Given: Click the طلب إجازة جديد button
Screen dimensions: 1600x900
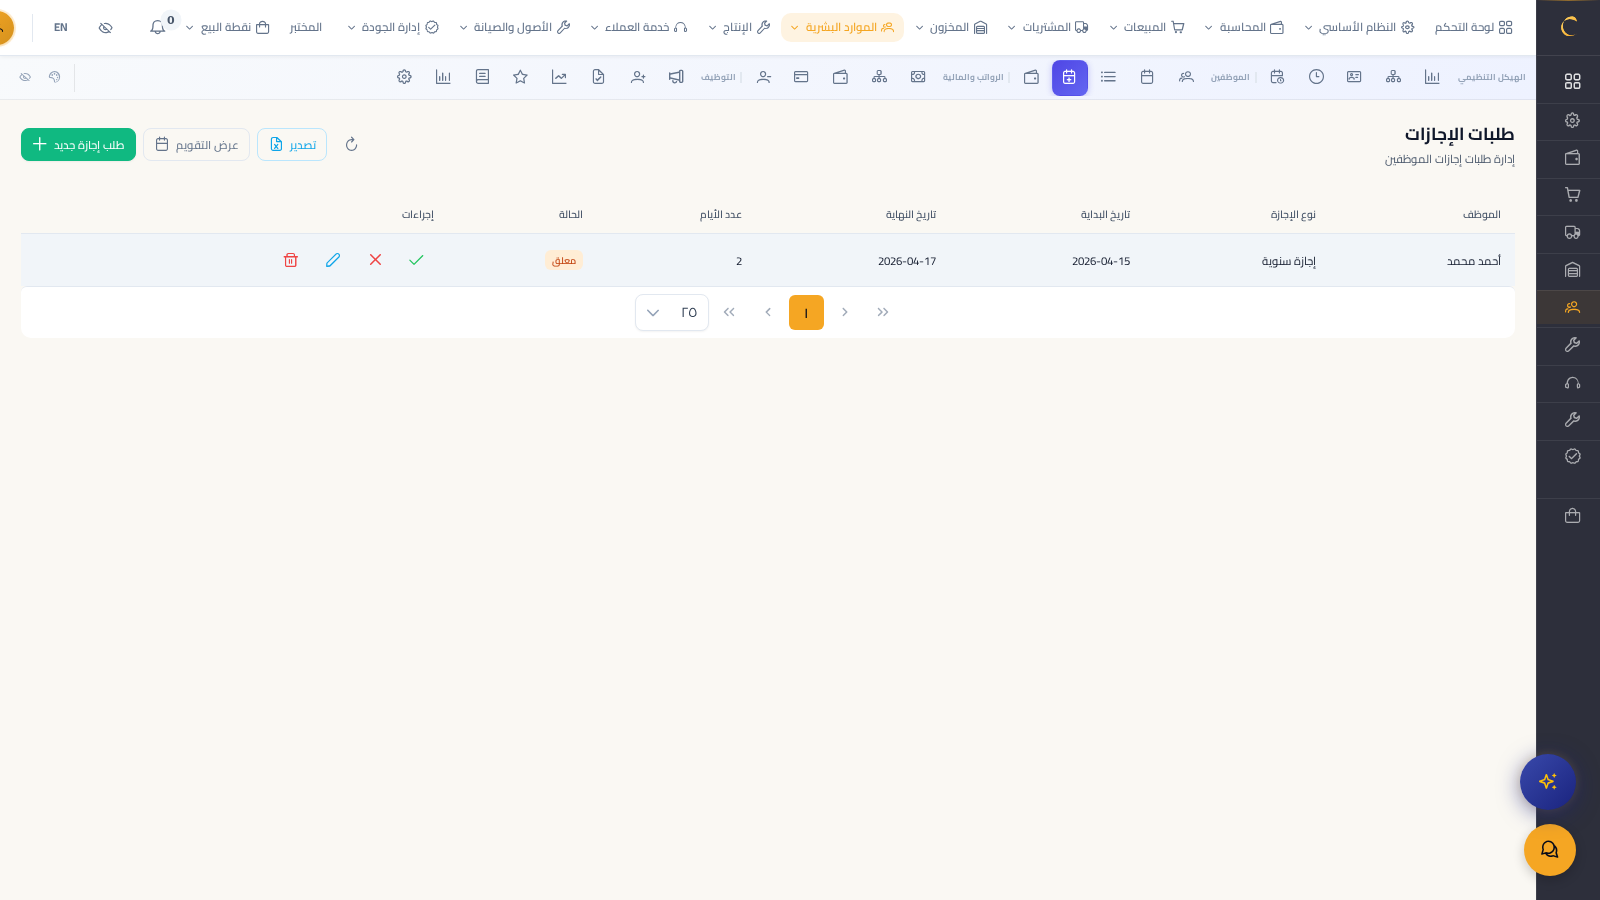Looking at the screenshot, I should coord(78,145).
